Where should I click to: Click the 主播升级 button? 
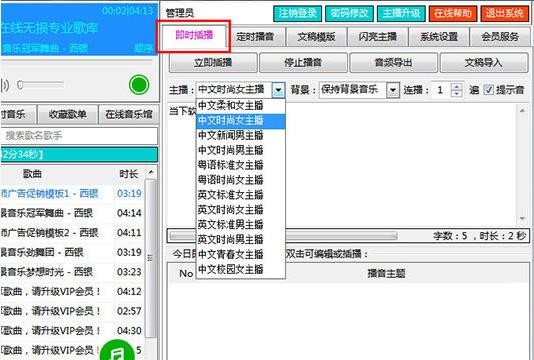click(x=402, y=14)
